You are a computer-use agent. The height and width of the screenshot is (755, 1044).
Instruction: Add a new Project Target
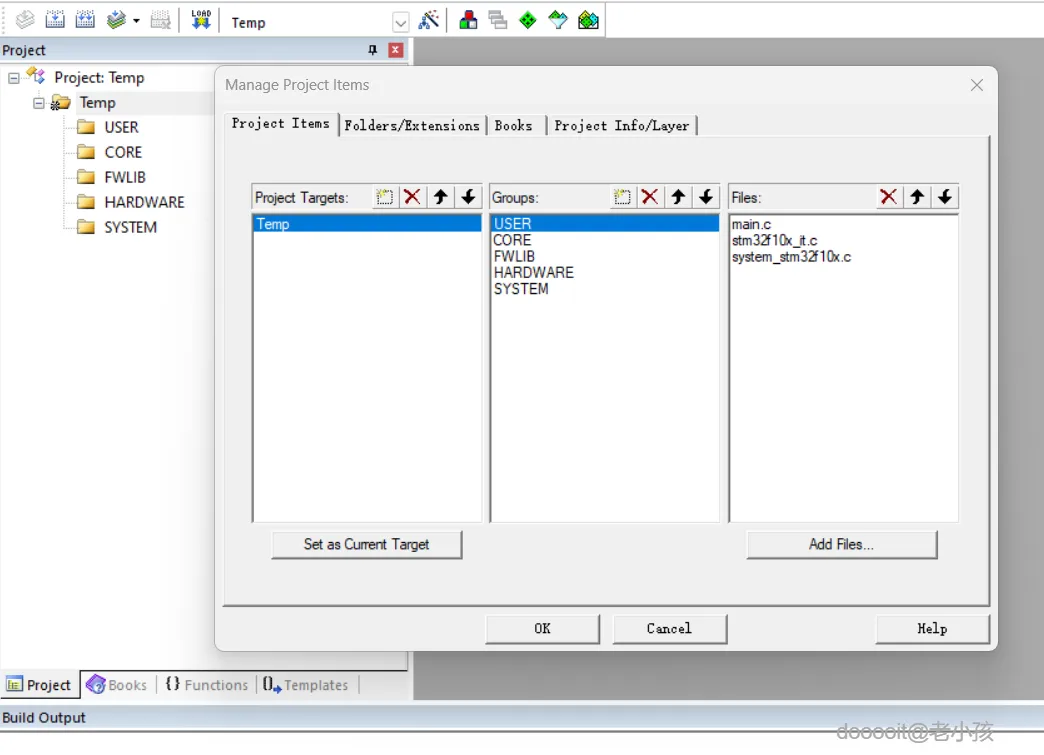(384, 197)
